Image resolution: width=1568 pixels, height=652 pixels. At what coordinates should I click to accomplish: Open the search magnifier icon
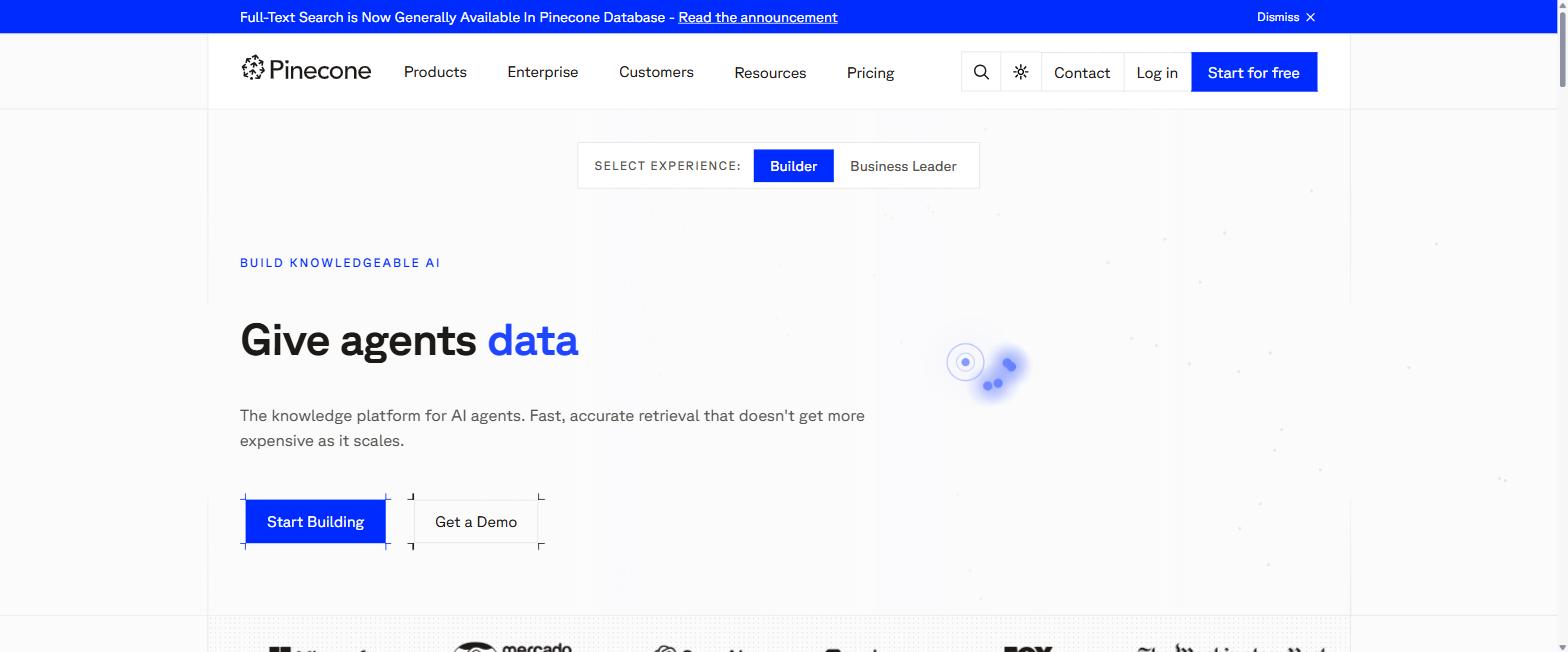tap(981, 72)
